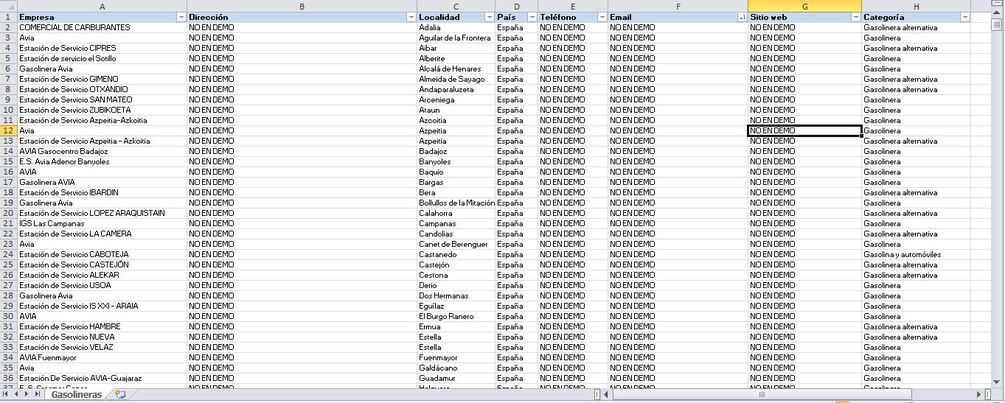Select row 24 header
The width and height of the screenshot is (1005, 403).
coord(8,254)
